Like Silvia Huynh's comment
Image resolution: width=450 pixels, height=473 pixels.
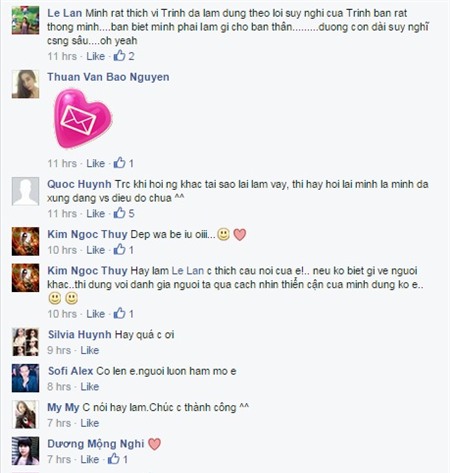point(90,350)
